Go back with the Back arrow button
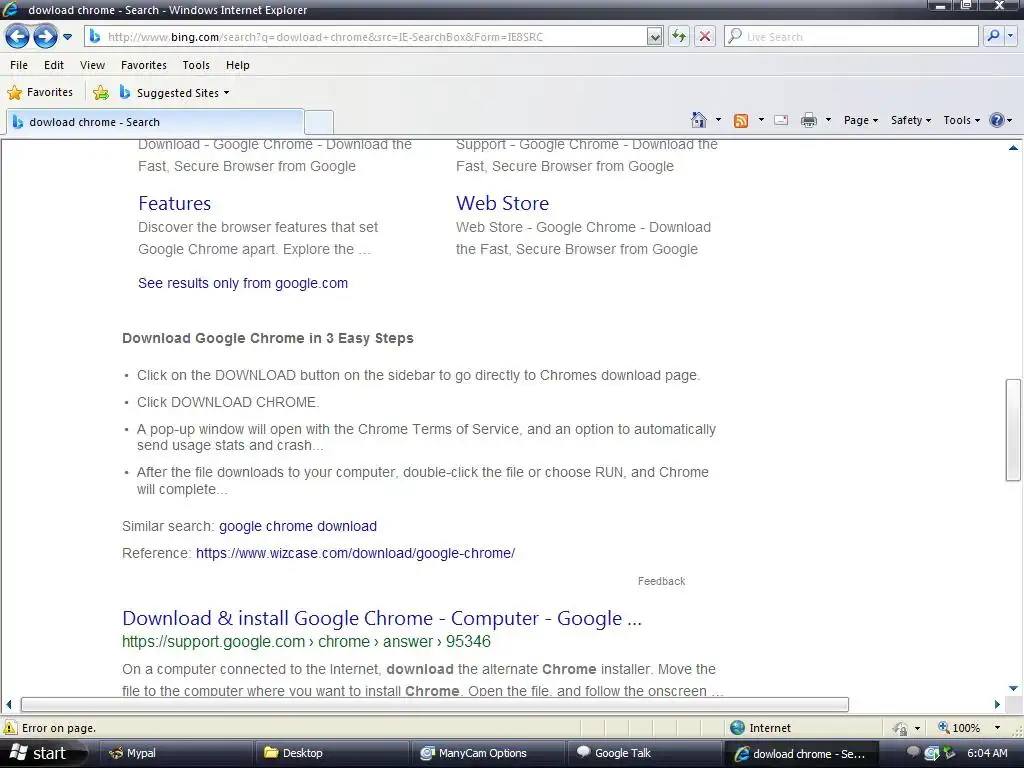This screenshot has width=1024, height=768. coord(17,37)
